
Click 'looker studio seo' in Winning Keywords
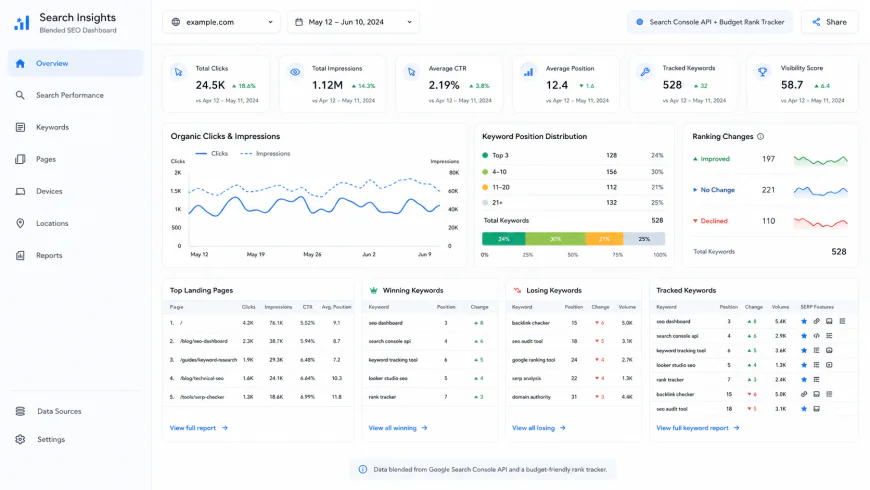point(388,378)
